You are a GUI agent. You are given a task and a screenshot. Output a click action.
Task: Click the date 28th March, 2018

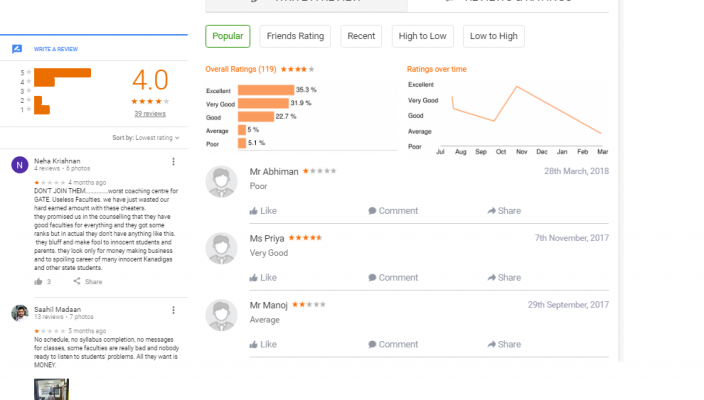[576, 171]
